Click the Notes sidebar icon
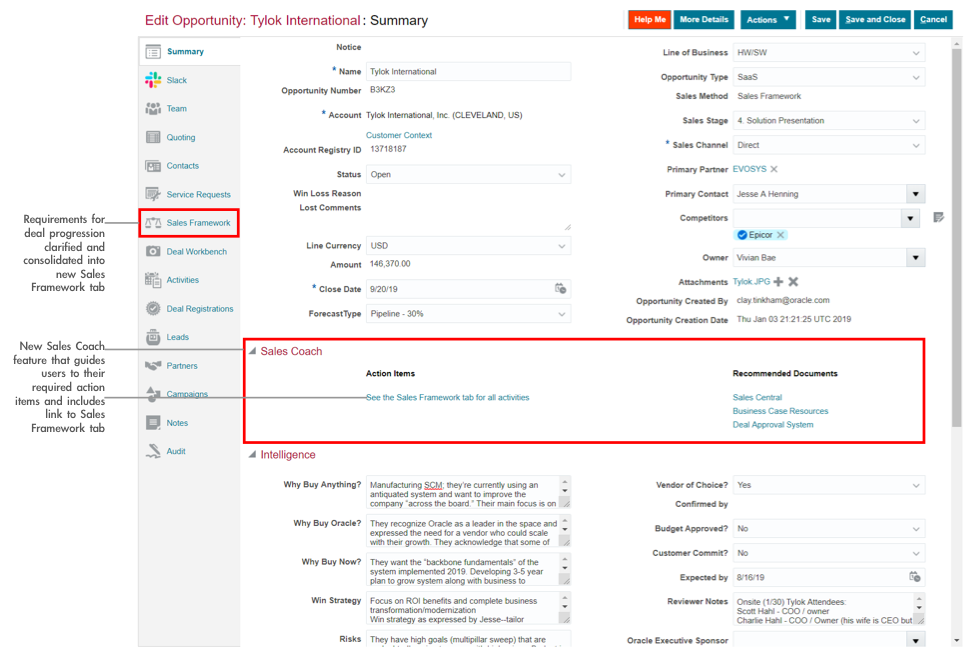 tap(153, 423)
